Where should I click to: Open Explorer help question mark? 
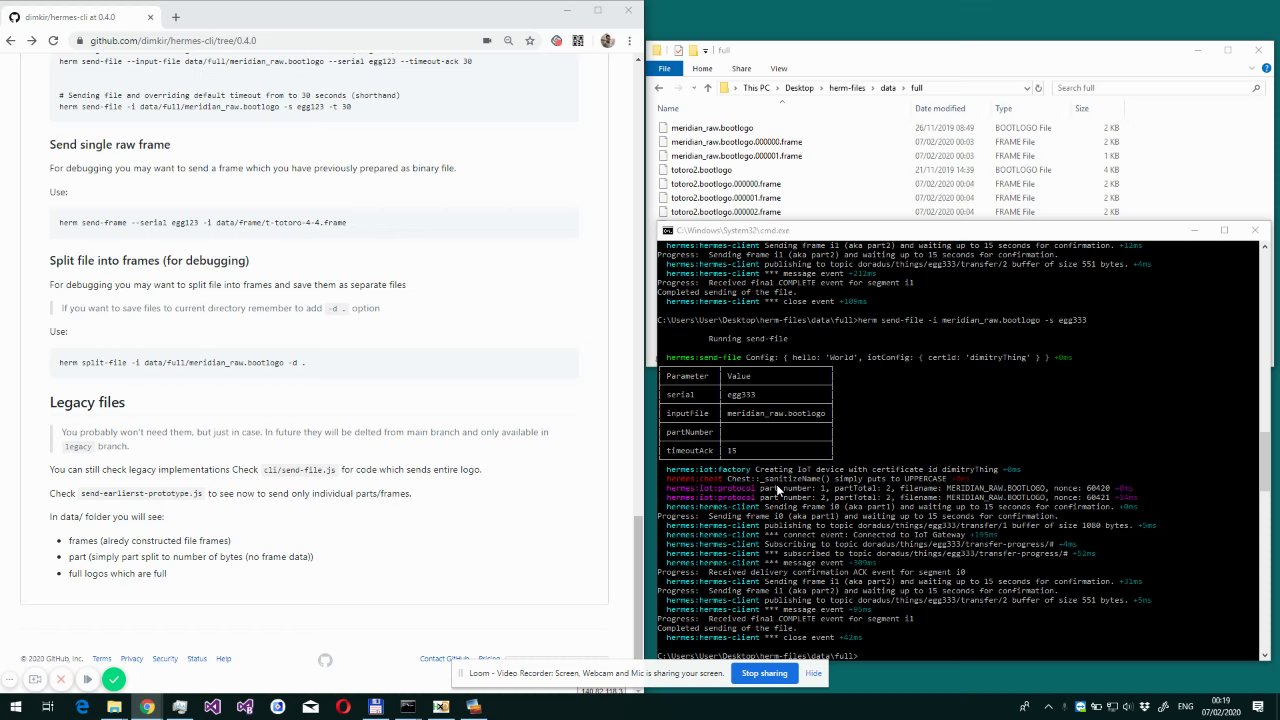(1266, 68)
